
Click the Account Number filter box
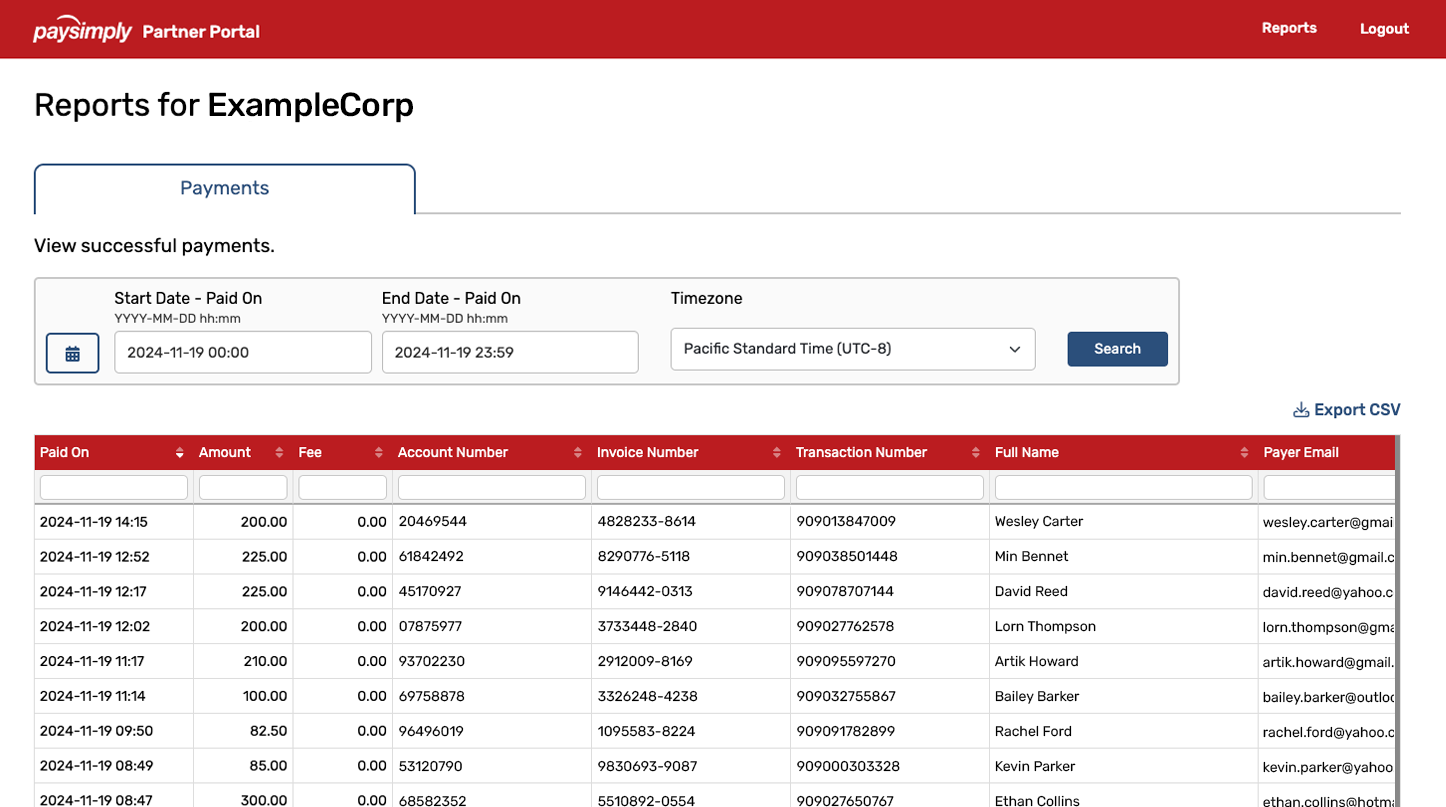click(492, 487)
